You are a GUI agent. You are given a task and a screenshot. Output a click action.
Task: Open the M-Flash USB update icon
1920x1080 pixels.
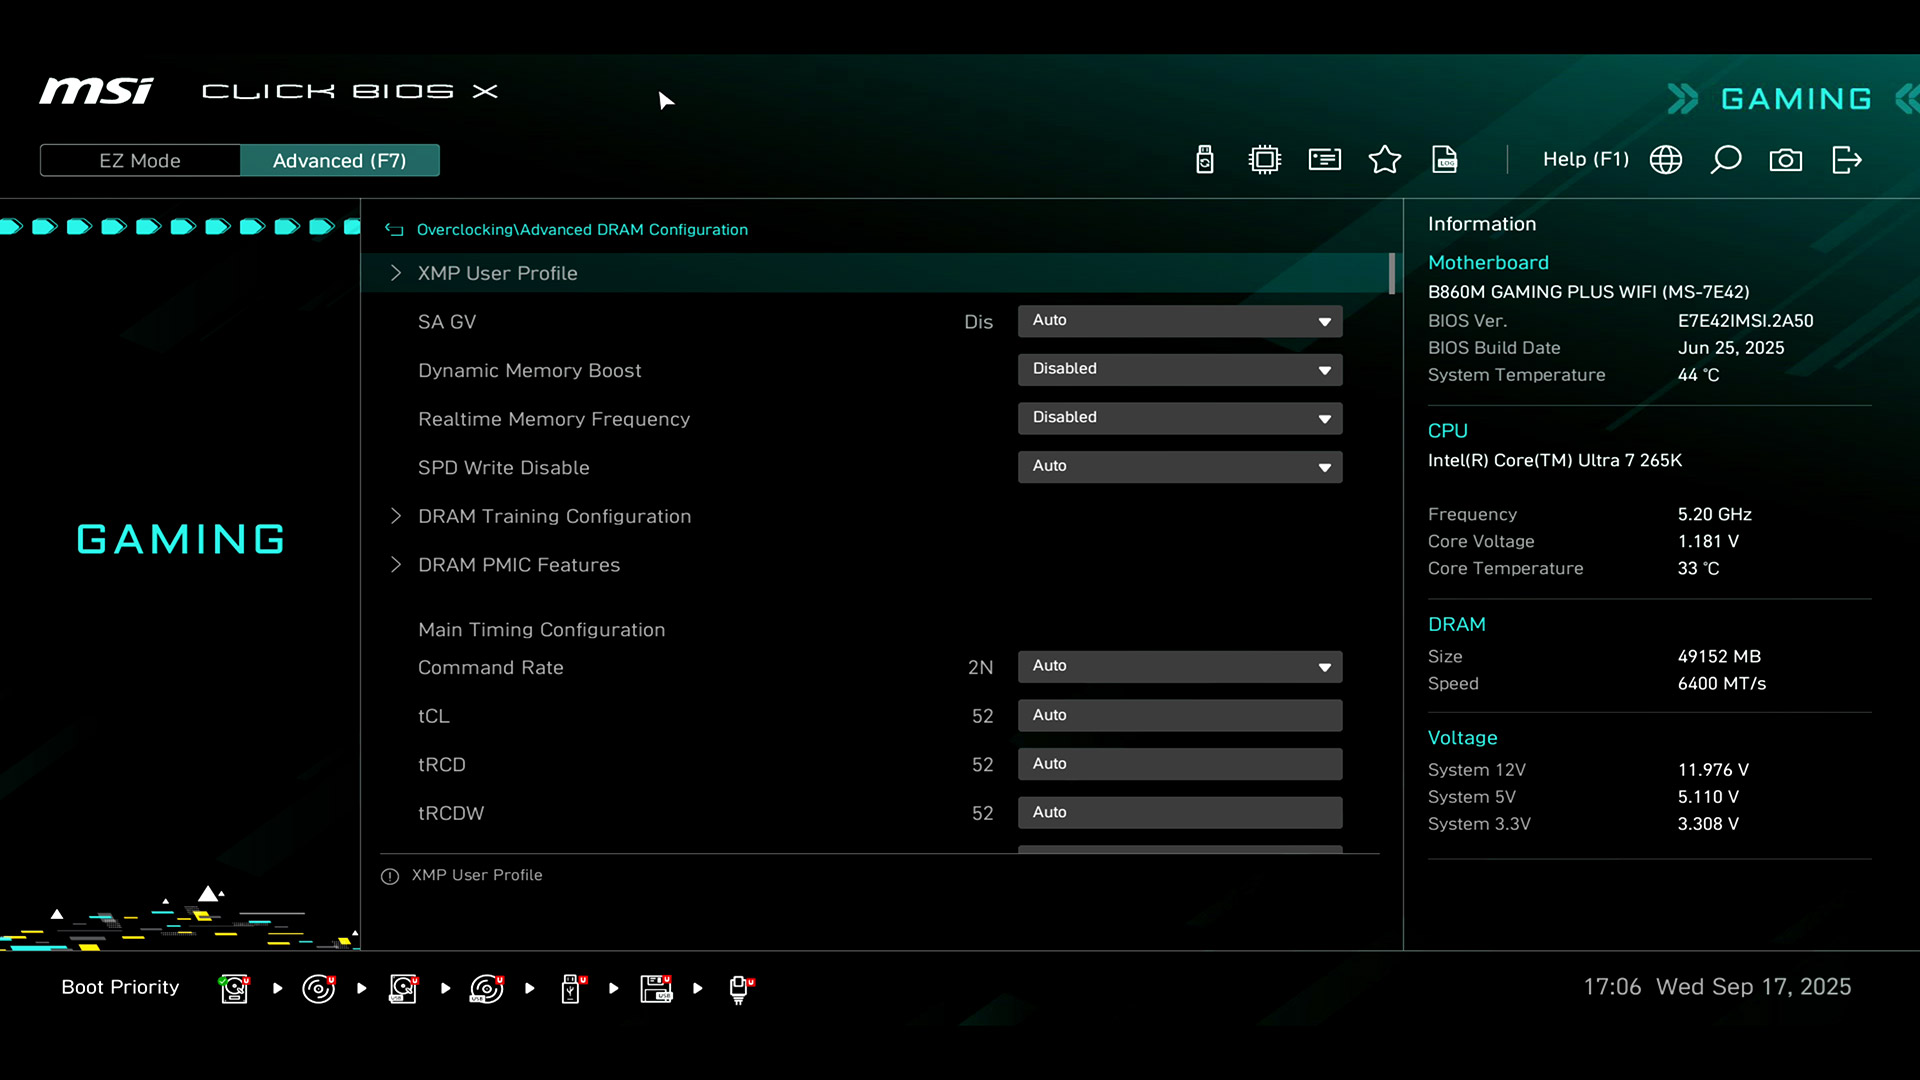pos(1205,160)
